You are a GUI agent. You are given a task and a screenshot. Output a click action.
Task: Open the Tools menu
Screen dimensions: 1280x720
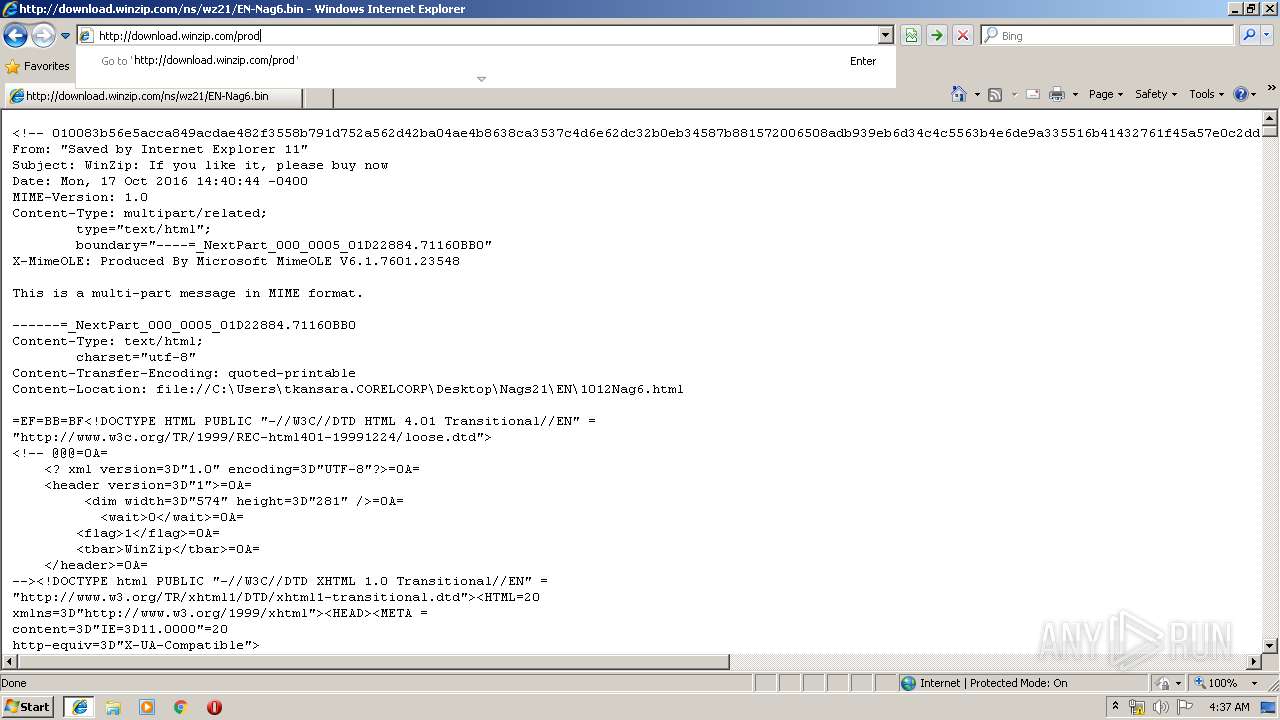coord(1207,94)
